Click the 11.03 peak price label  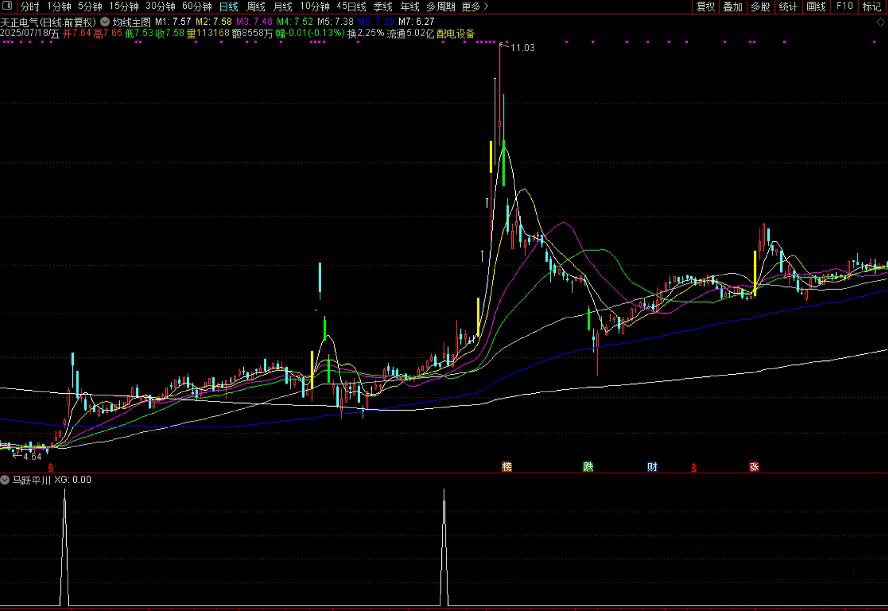(523, 48)
